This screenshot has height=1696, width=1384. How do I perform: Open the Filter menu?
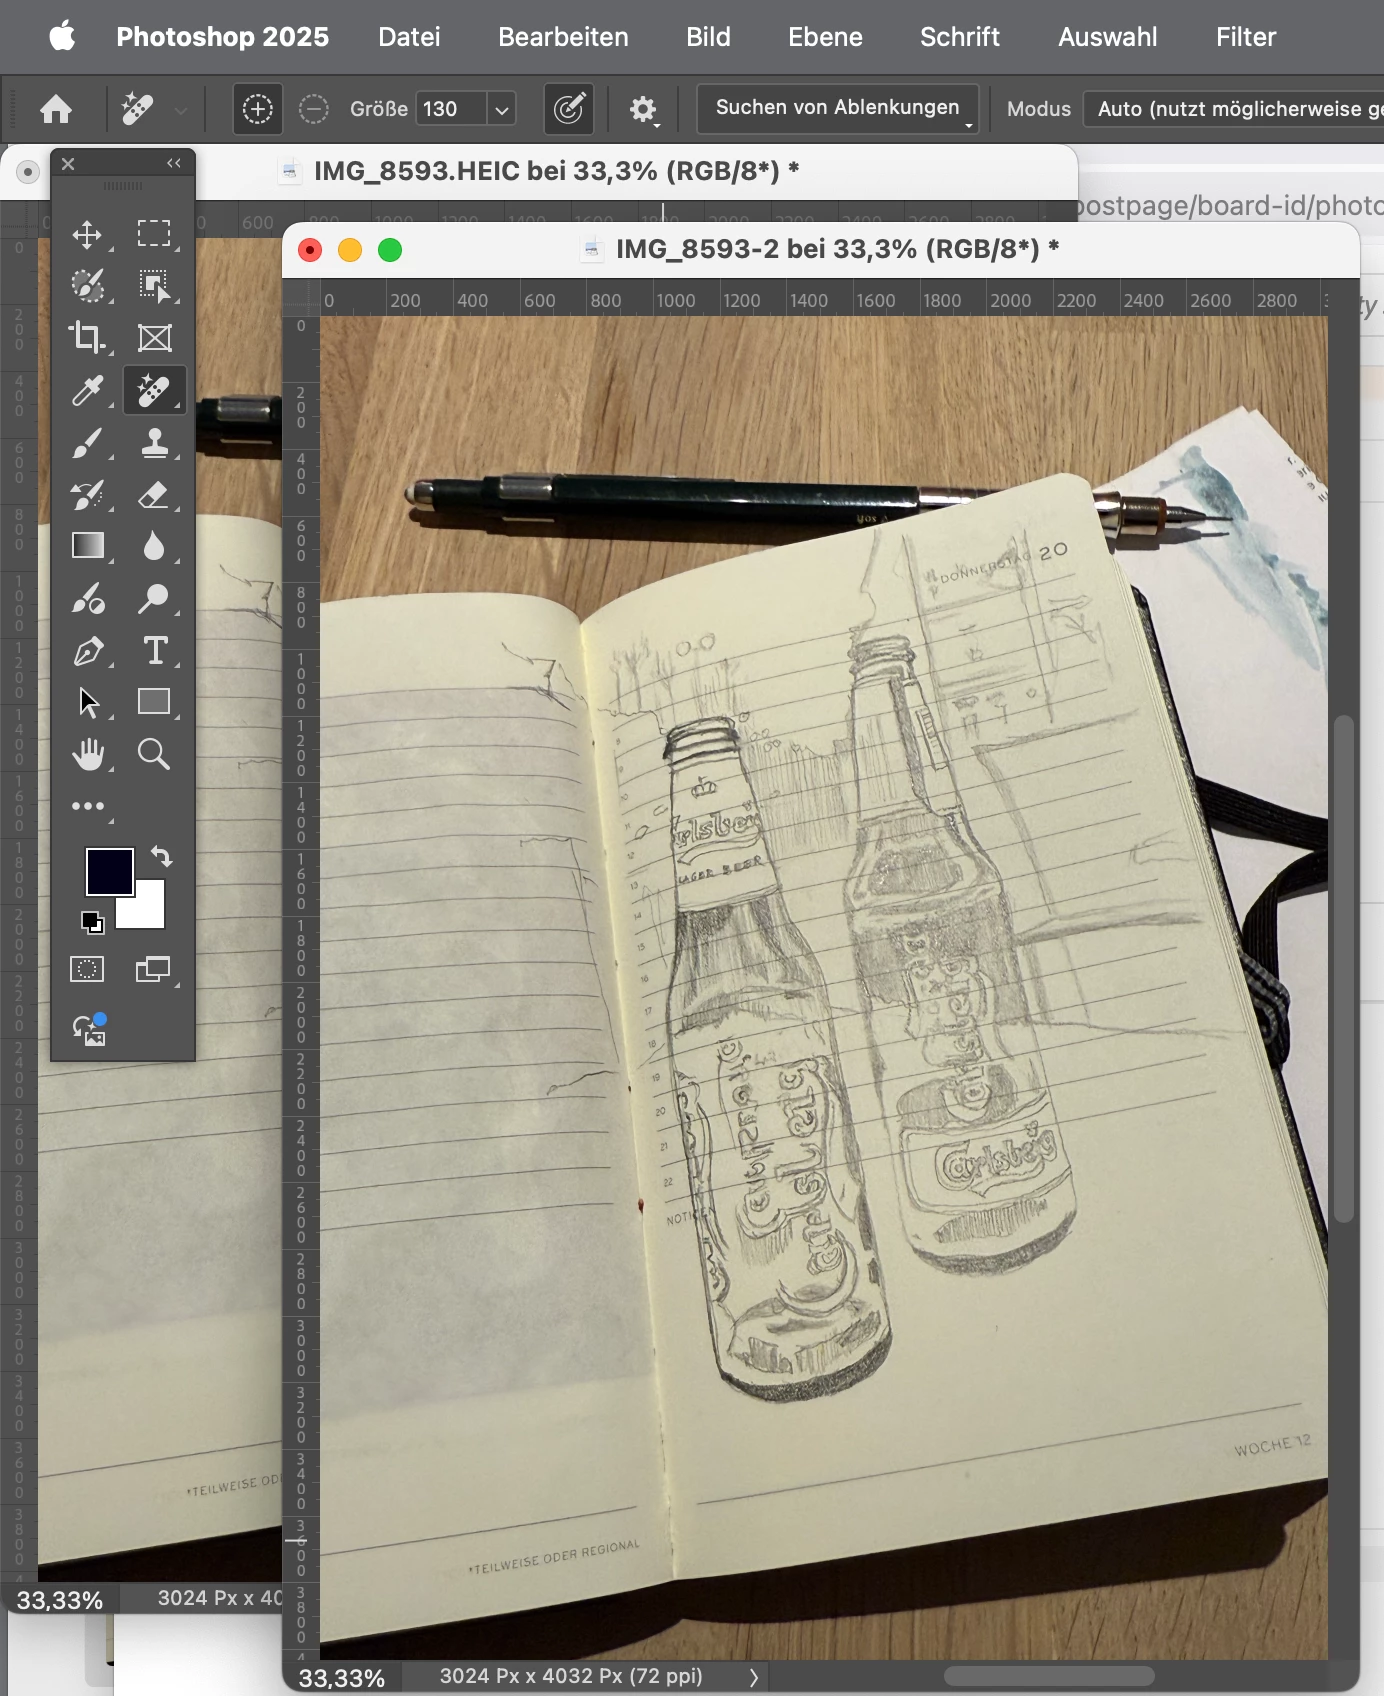[1246, 37]
